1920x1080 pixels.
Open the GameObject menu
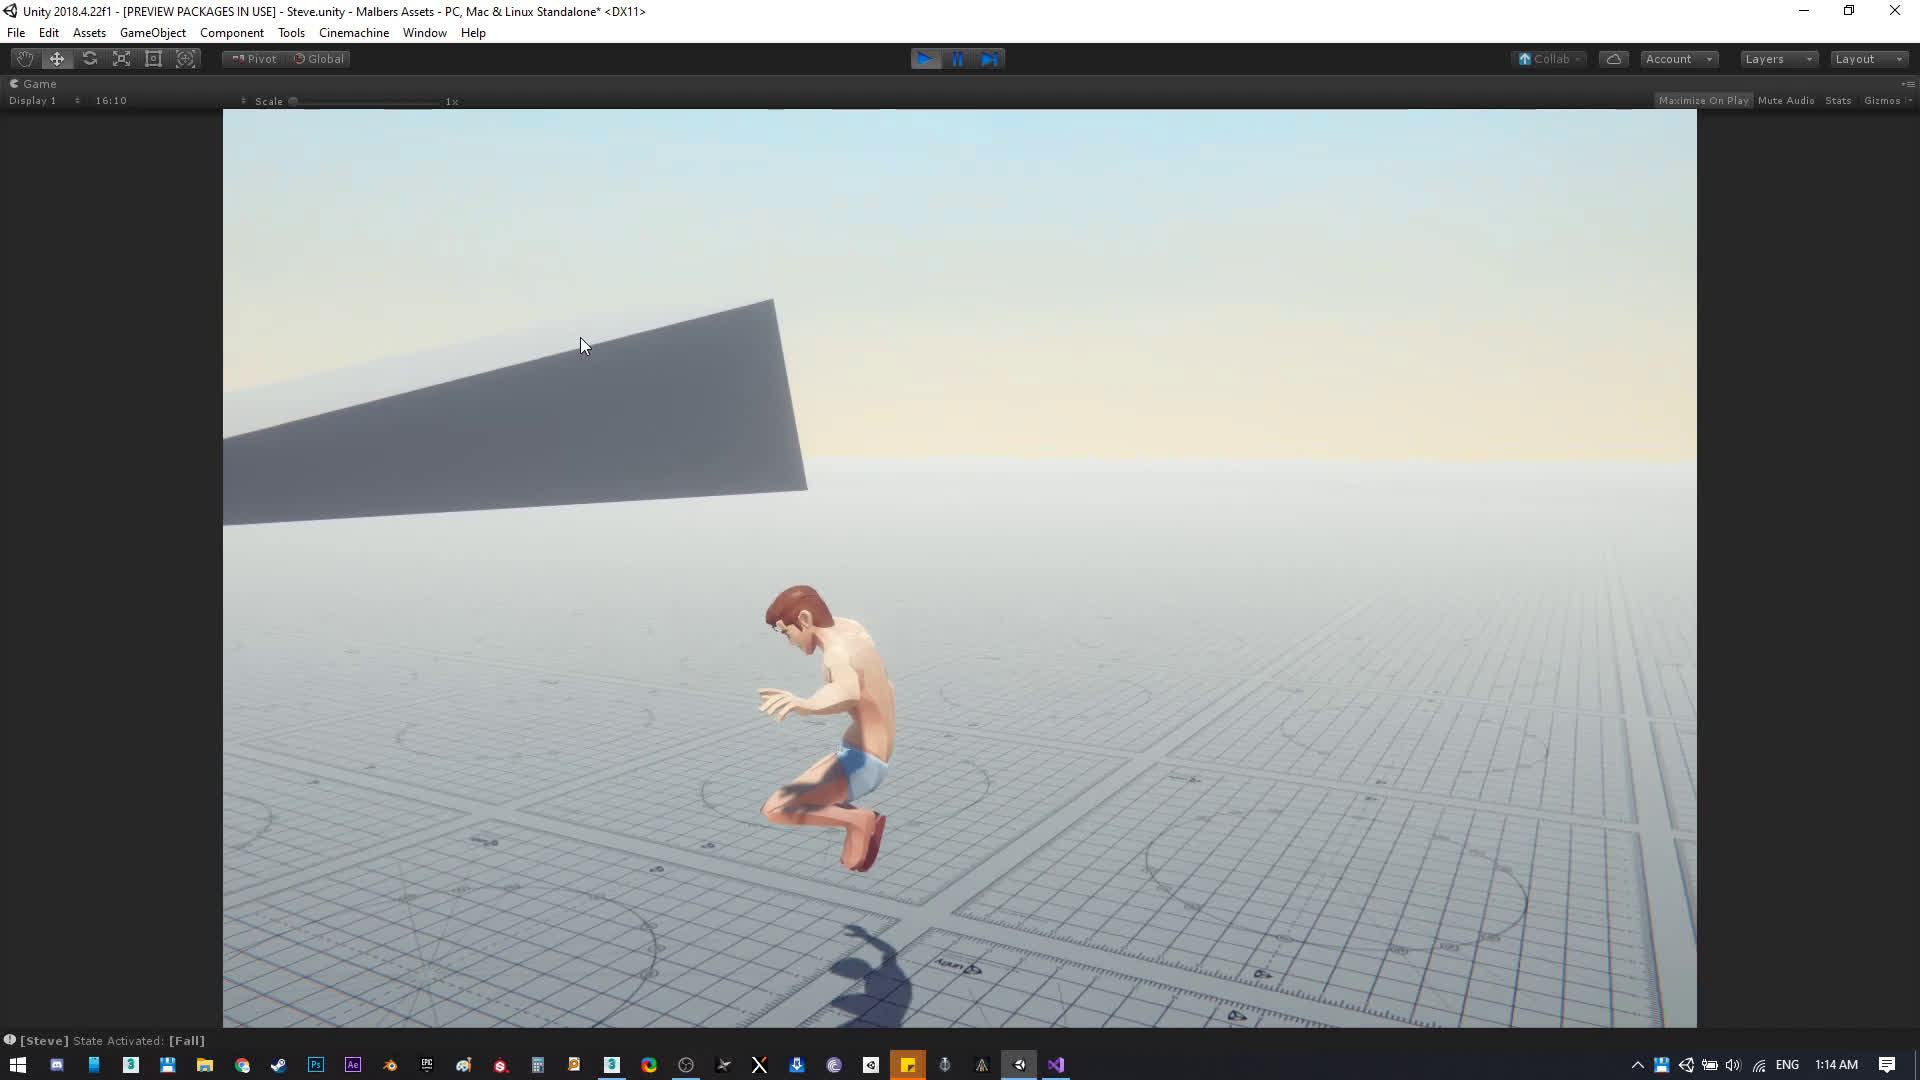click(152, 33)
